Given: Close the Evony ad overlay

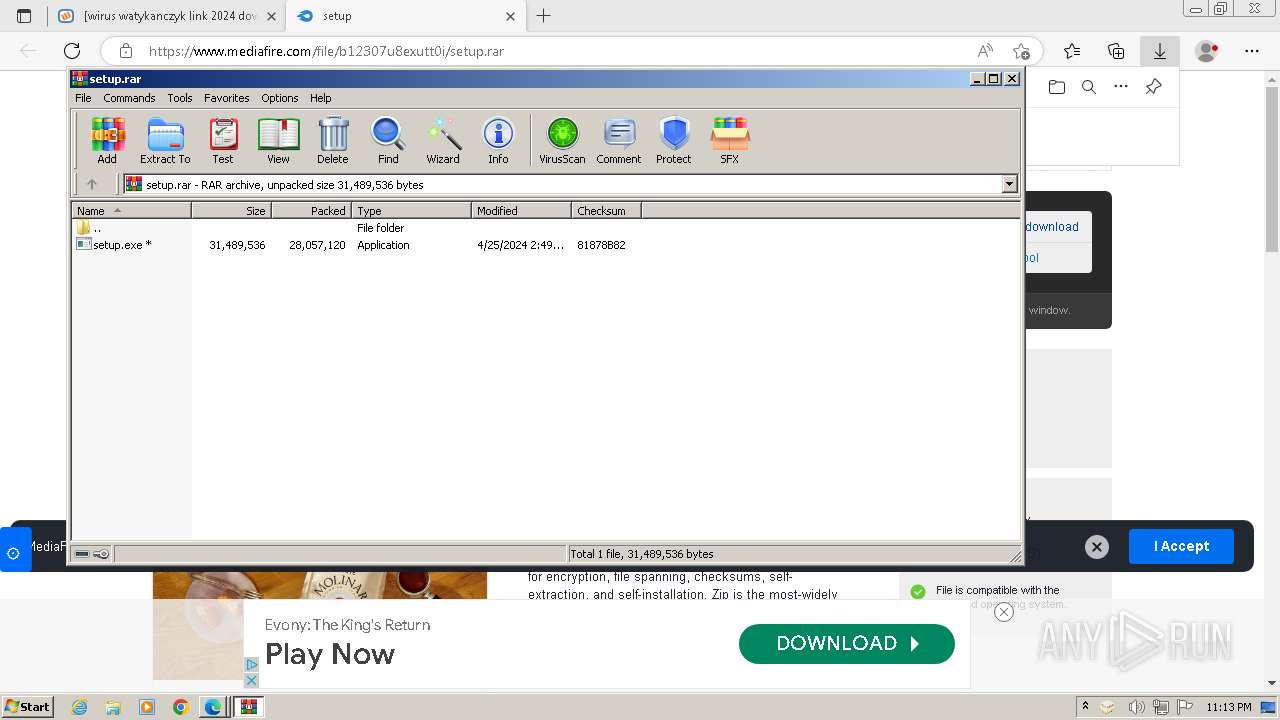Looking at the screenshot, I should point(1004,612).
